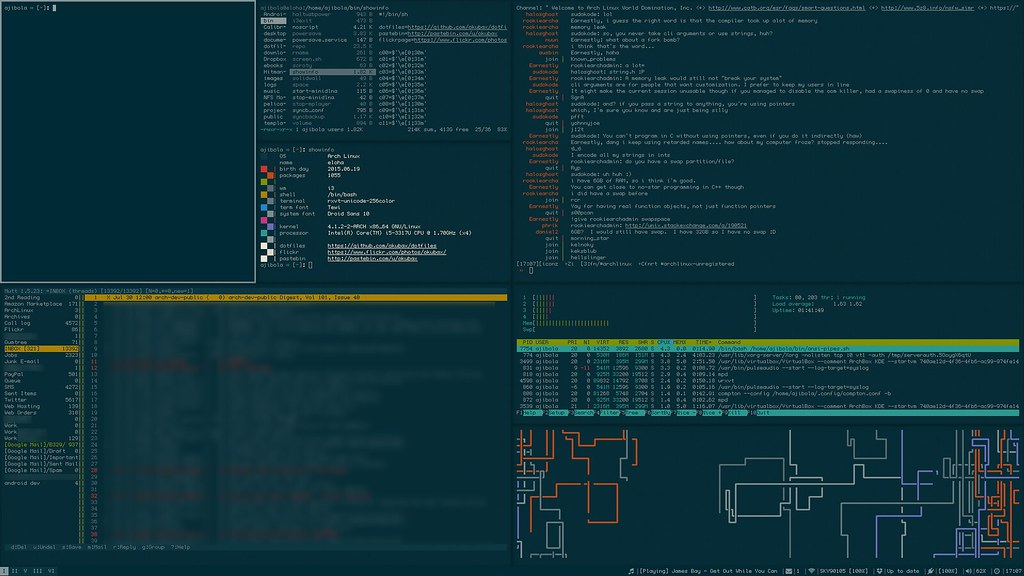Toggle F5 Tree view in htop

(632, 413)
